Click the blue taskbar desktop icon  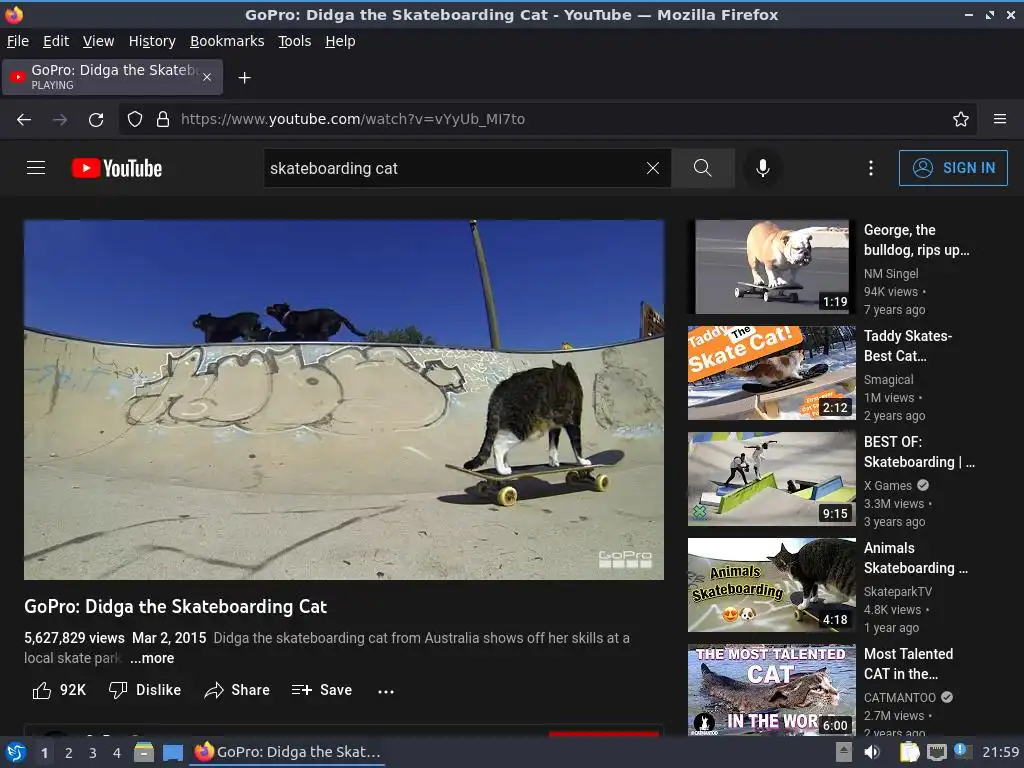pyautogui.click(x=172, y=752)
